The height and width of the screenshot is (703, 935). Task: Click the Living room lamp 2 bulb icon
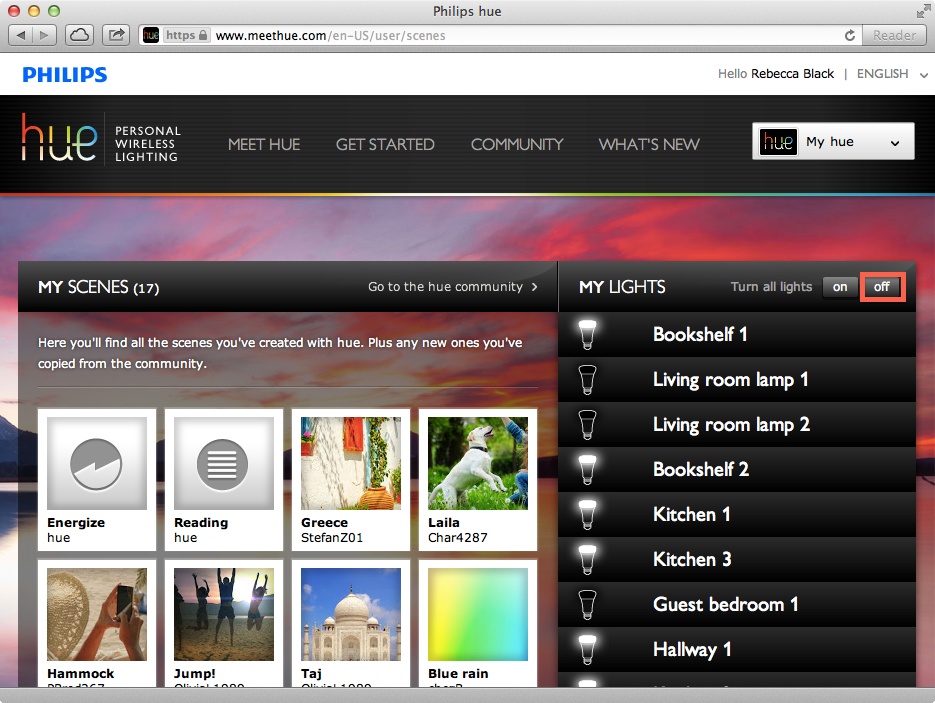[x=587, y=425]
